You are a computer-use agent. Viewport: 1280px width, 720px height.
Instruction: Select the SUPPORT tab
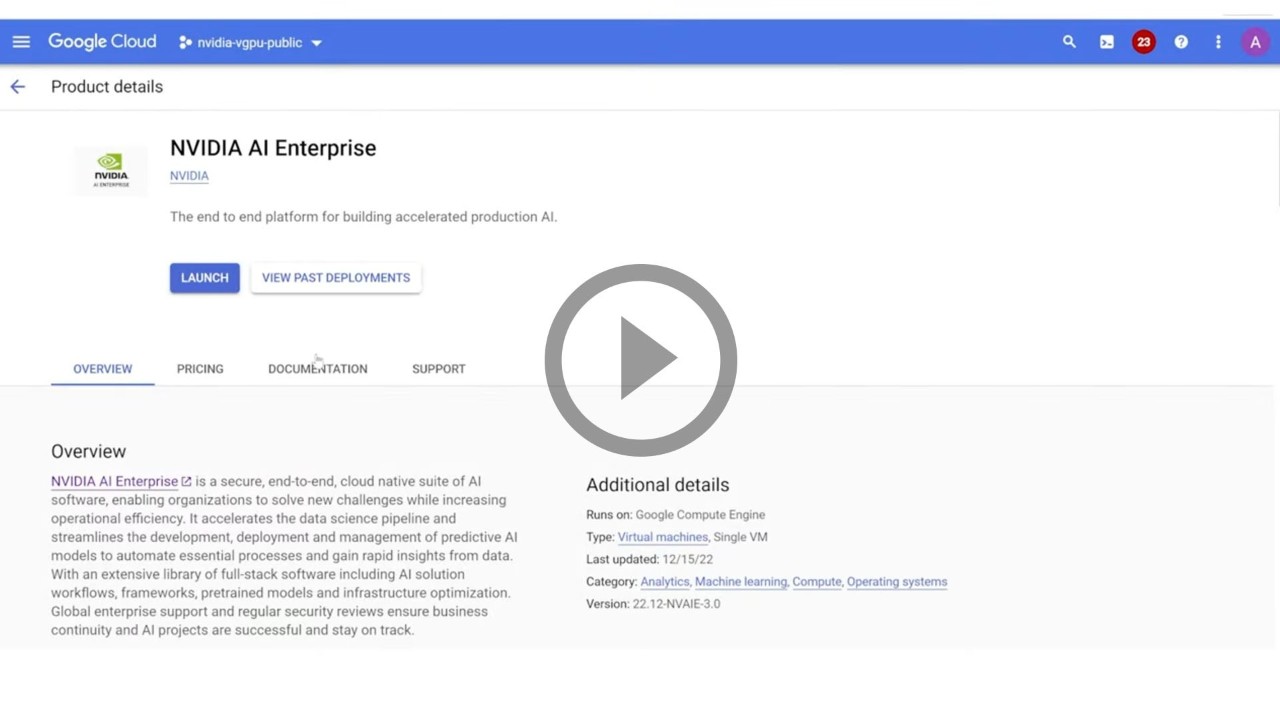click(438, 369)
